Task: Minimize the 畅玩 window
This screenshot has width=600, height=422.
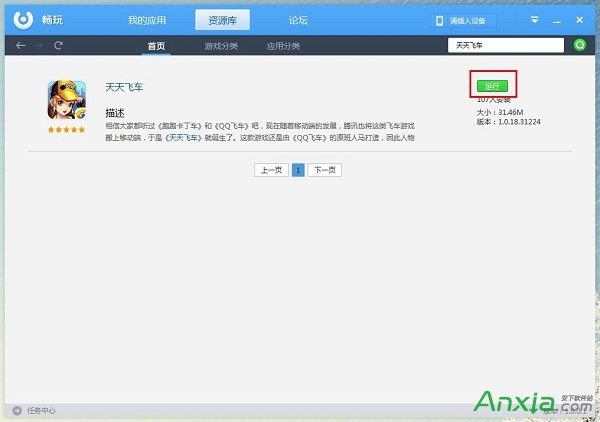Action: point(557,22)
